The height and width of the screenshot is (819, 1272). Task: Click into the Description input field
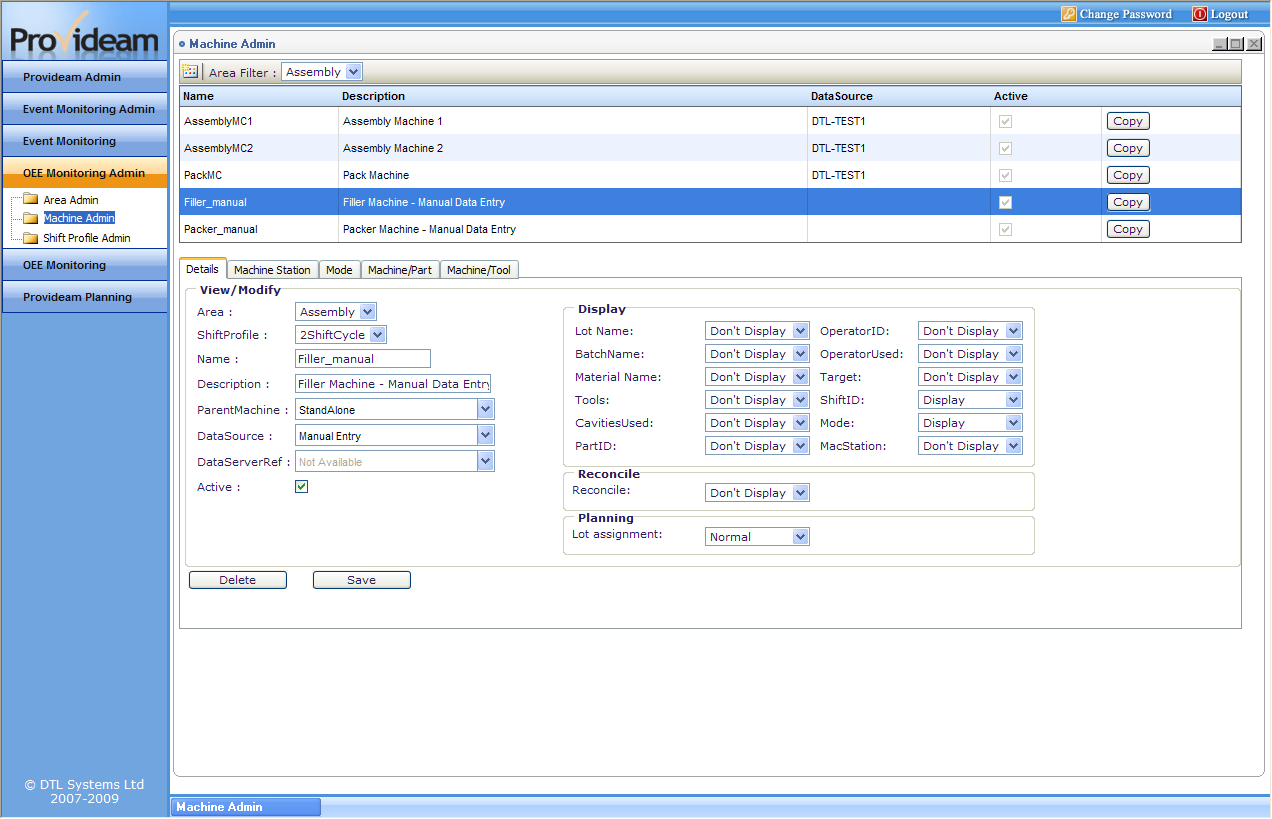pyautogui.click(x=393, y=384)
